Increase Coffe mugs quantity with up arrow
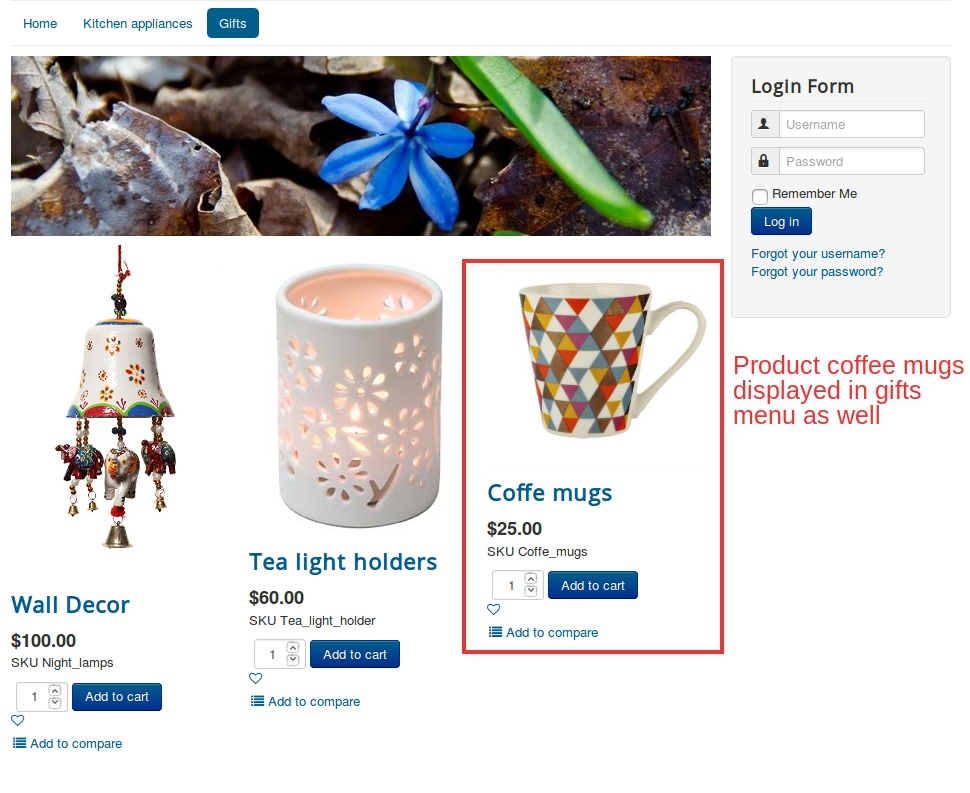Screen dimensions: 970x793 coord(531,579)
